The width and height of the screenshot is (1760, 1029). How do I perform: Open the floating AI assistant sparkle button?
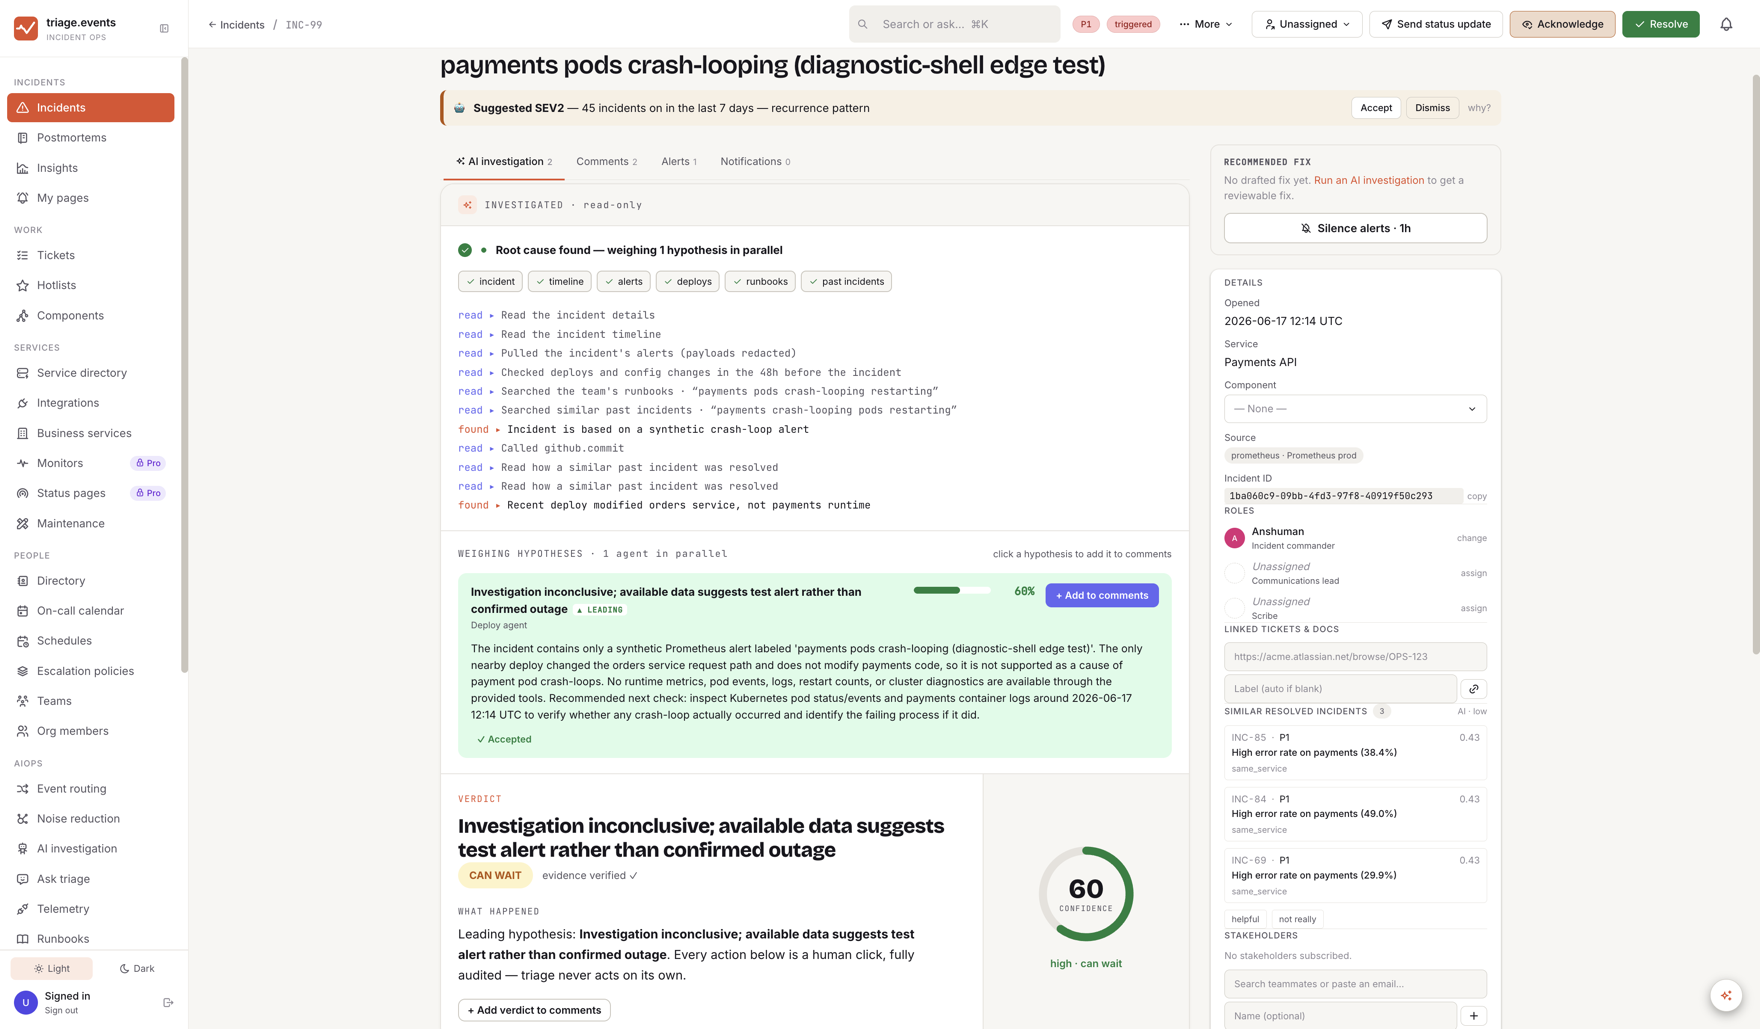1726,995
